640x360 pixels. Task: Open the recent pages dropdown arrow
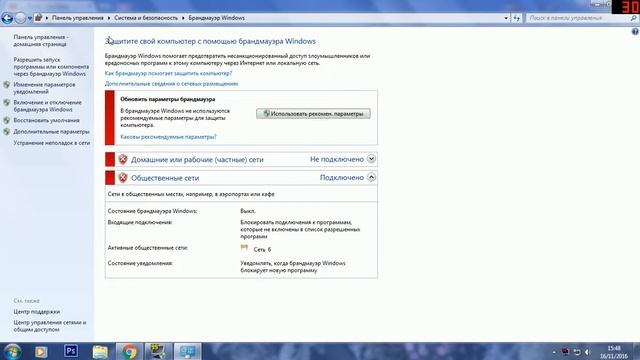tap(29, 18)
